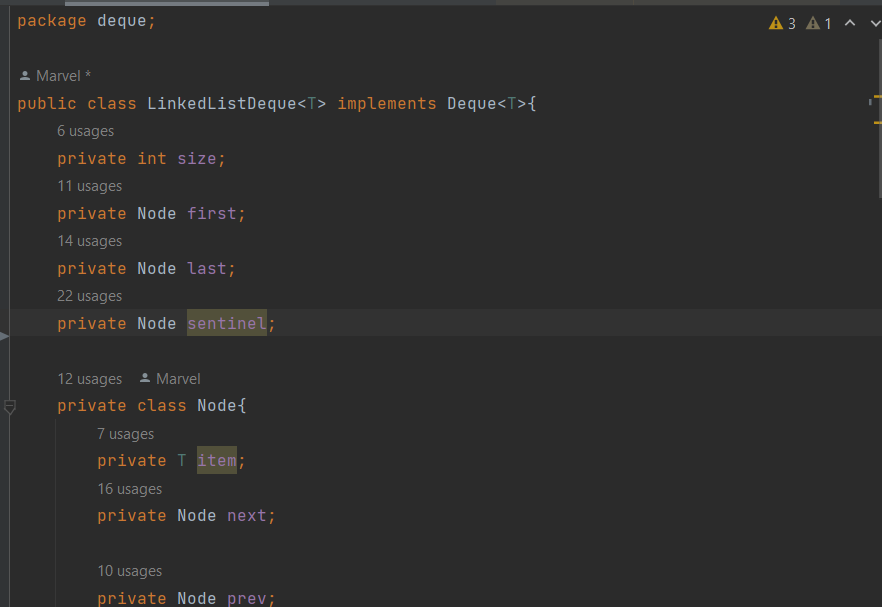Show the '16 usages' list for next
Image resolution: width=882 pixels, height=607 pixels.
coord(129,489)
